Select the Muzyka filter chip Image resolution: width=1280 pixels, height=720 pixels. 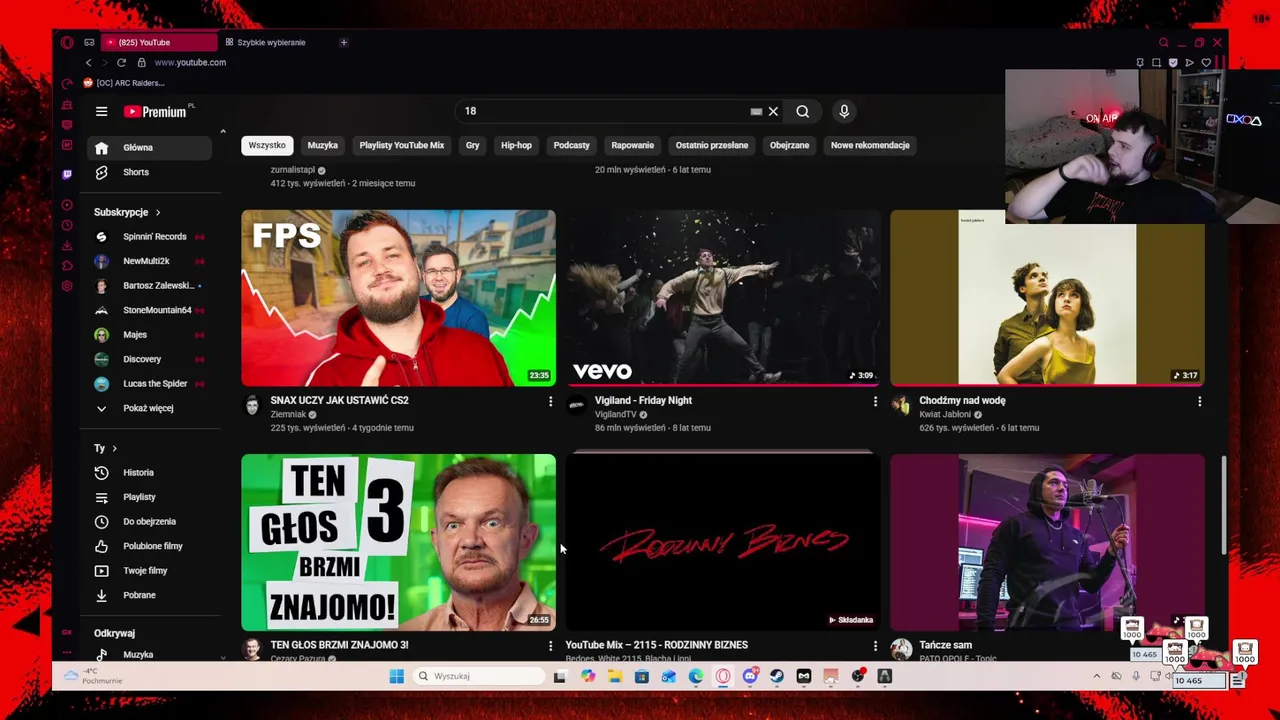322,145
